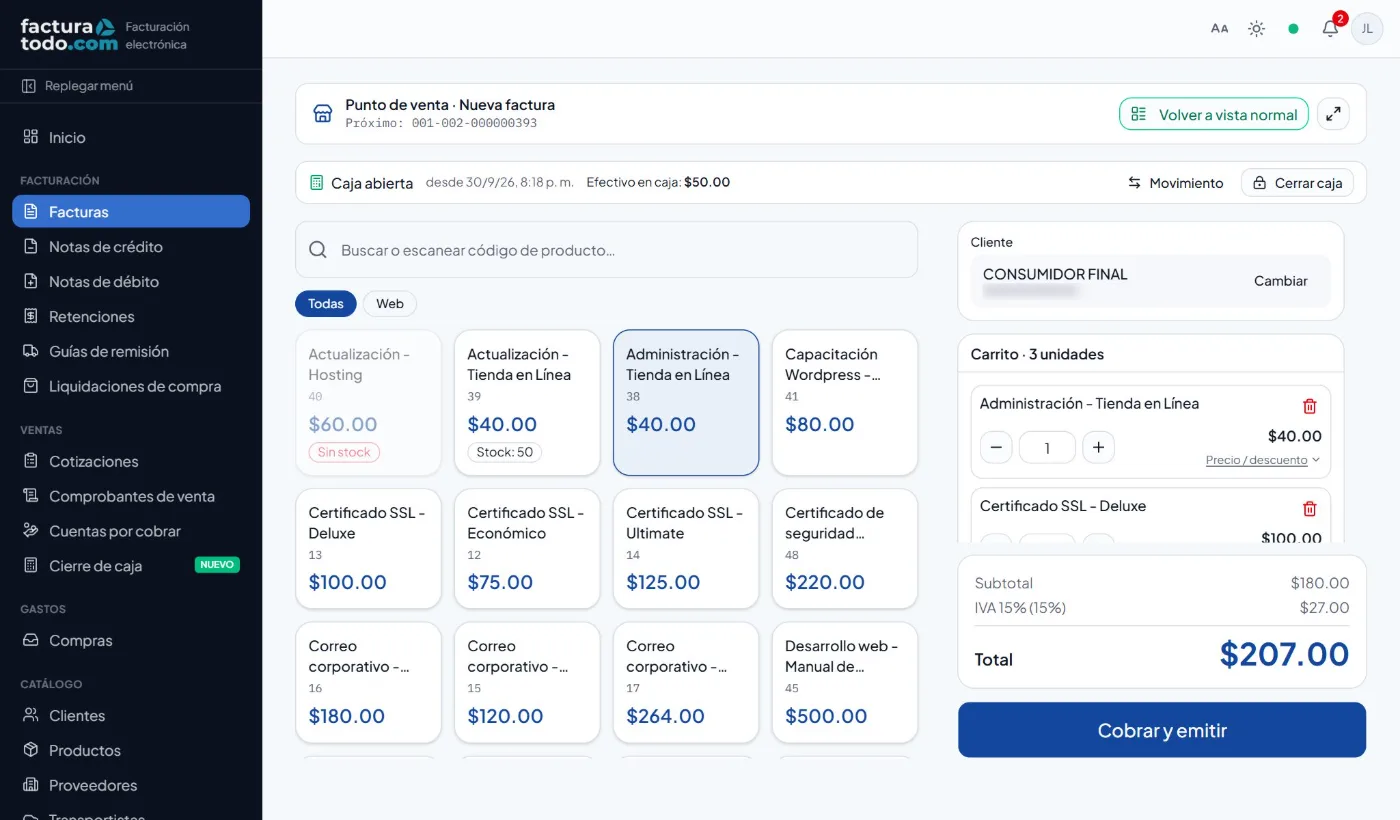1400x820 pixels.
Task: Select the Web category filter
Action: pos(390,304)
